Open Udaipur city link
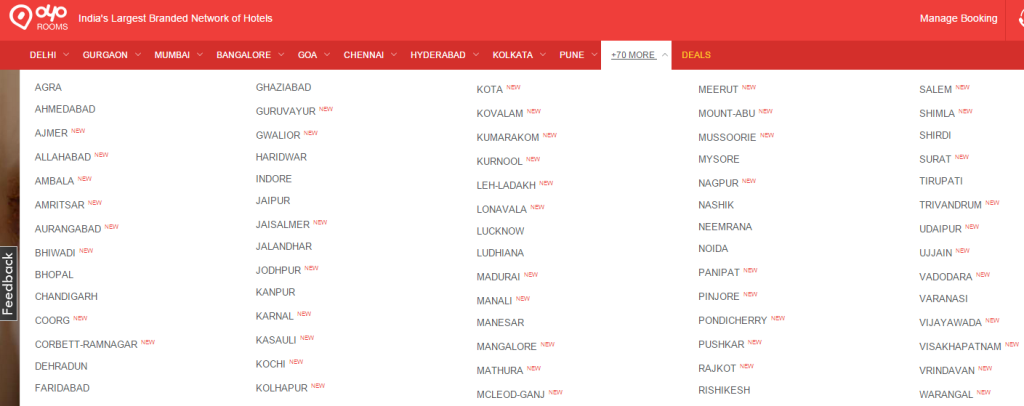This screenshot has width=1024, height=406. pyautogui.click(x=940, y=229)
